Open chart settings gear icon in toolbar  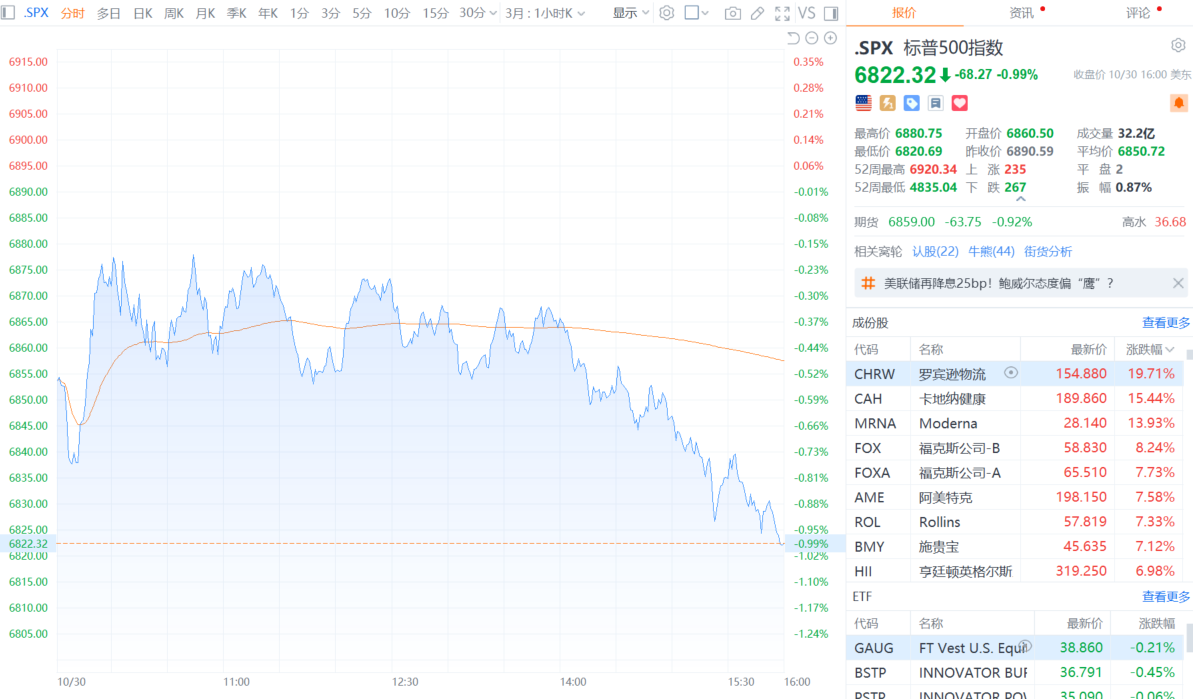point(666,13)
